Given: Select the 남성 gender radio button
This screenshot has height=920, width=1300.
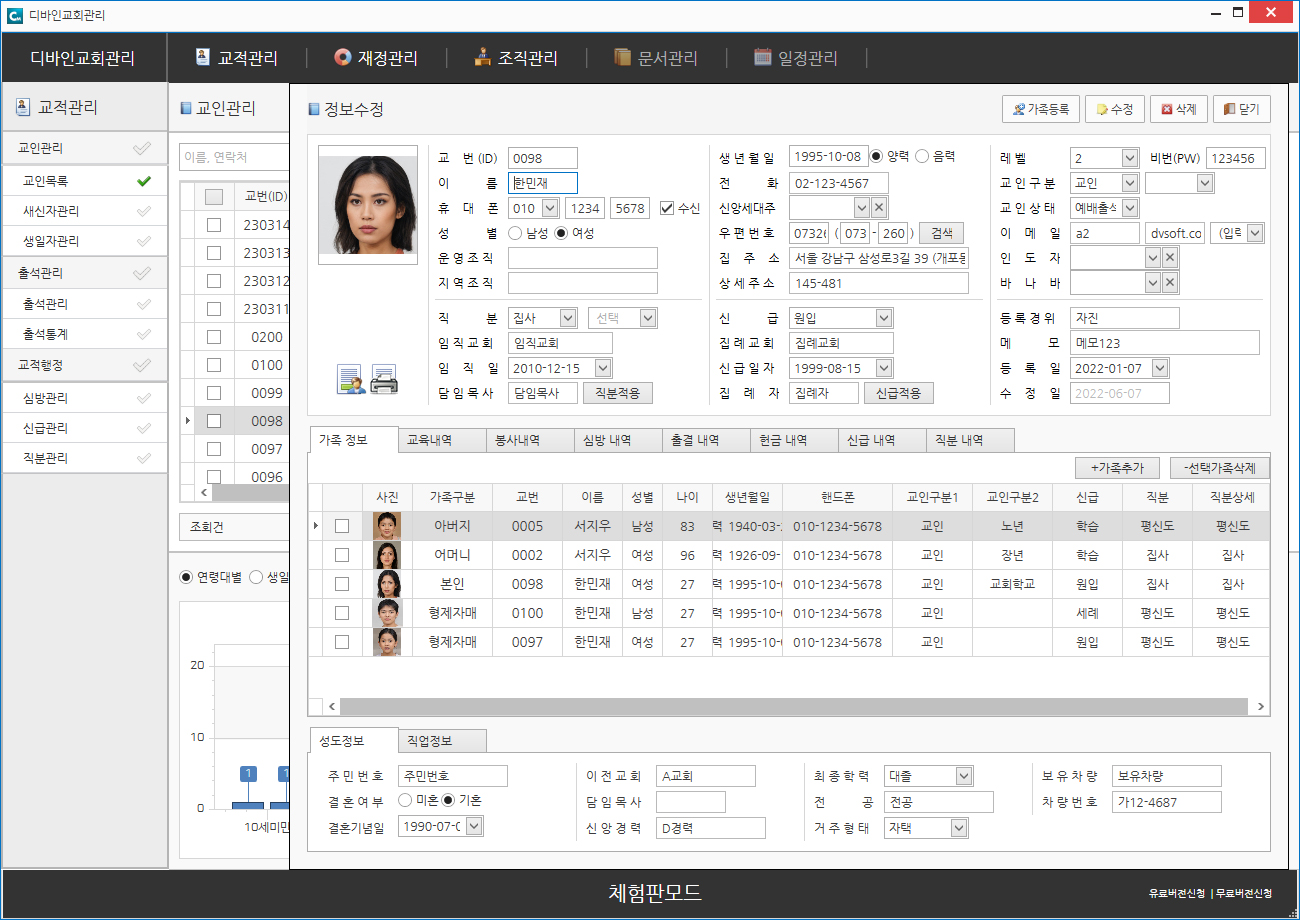Looking at the screenshot, I should click(x=516, y=233).
